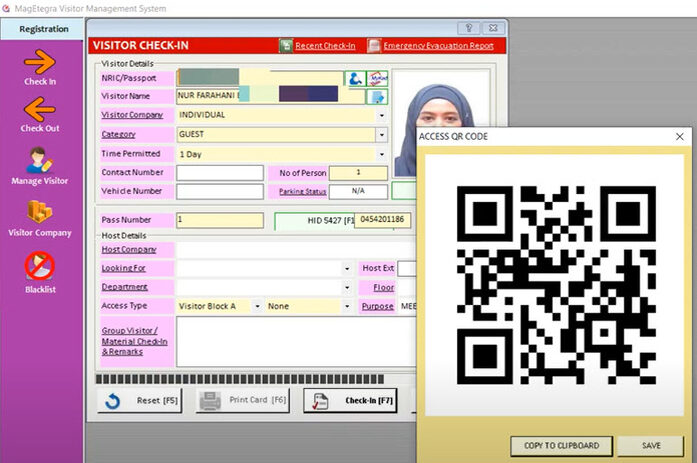Click the Floor link

tap(384, 287)
